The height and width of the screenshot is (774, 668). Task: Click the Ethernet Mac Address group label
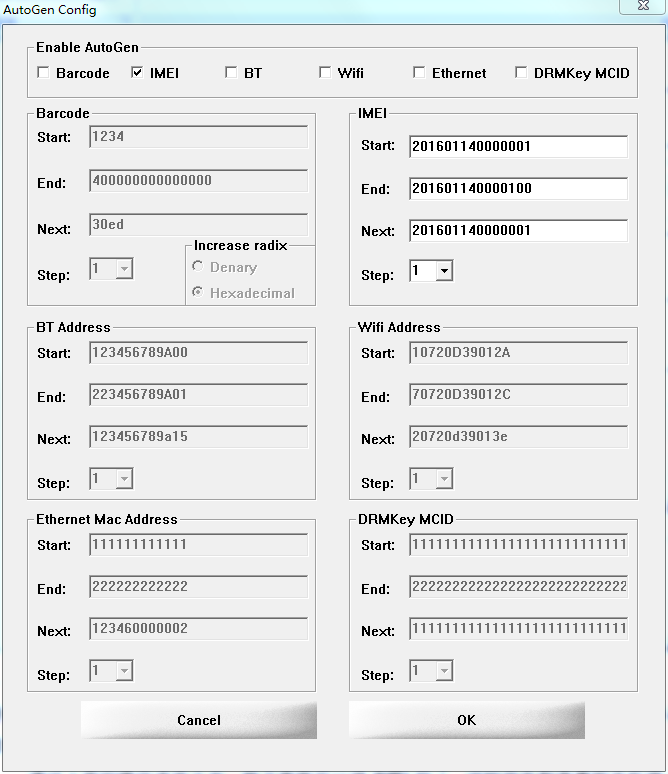(107, 519)
